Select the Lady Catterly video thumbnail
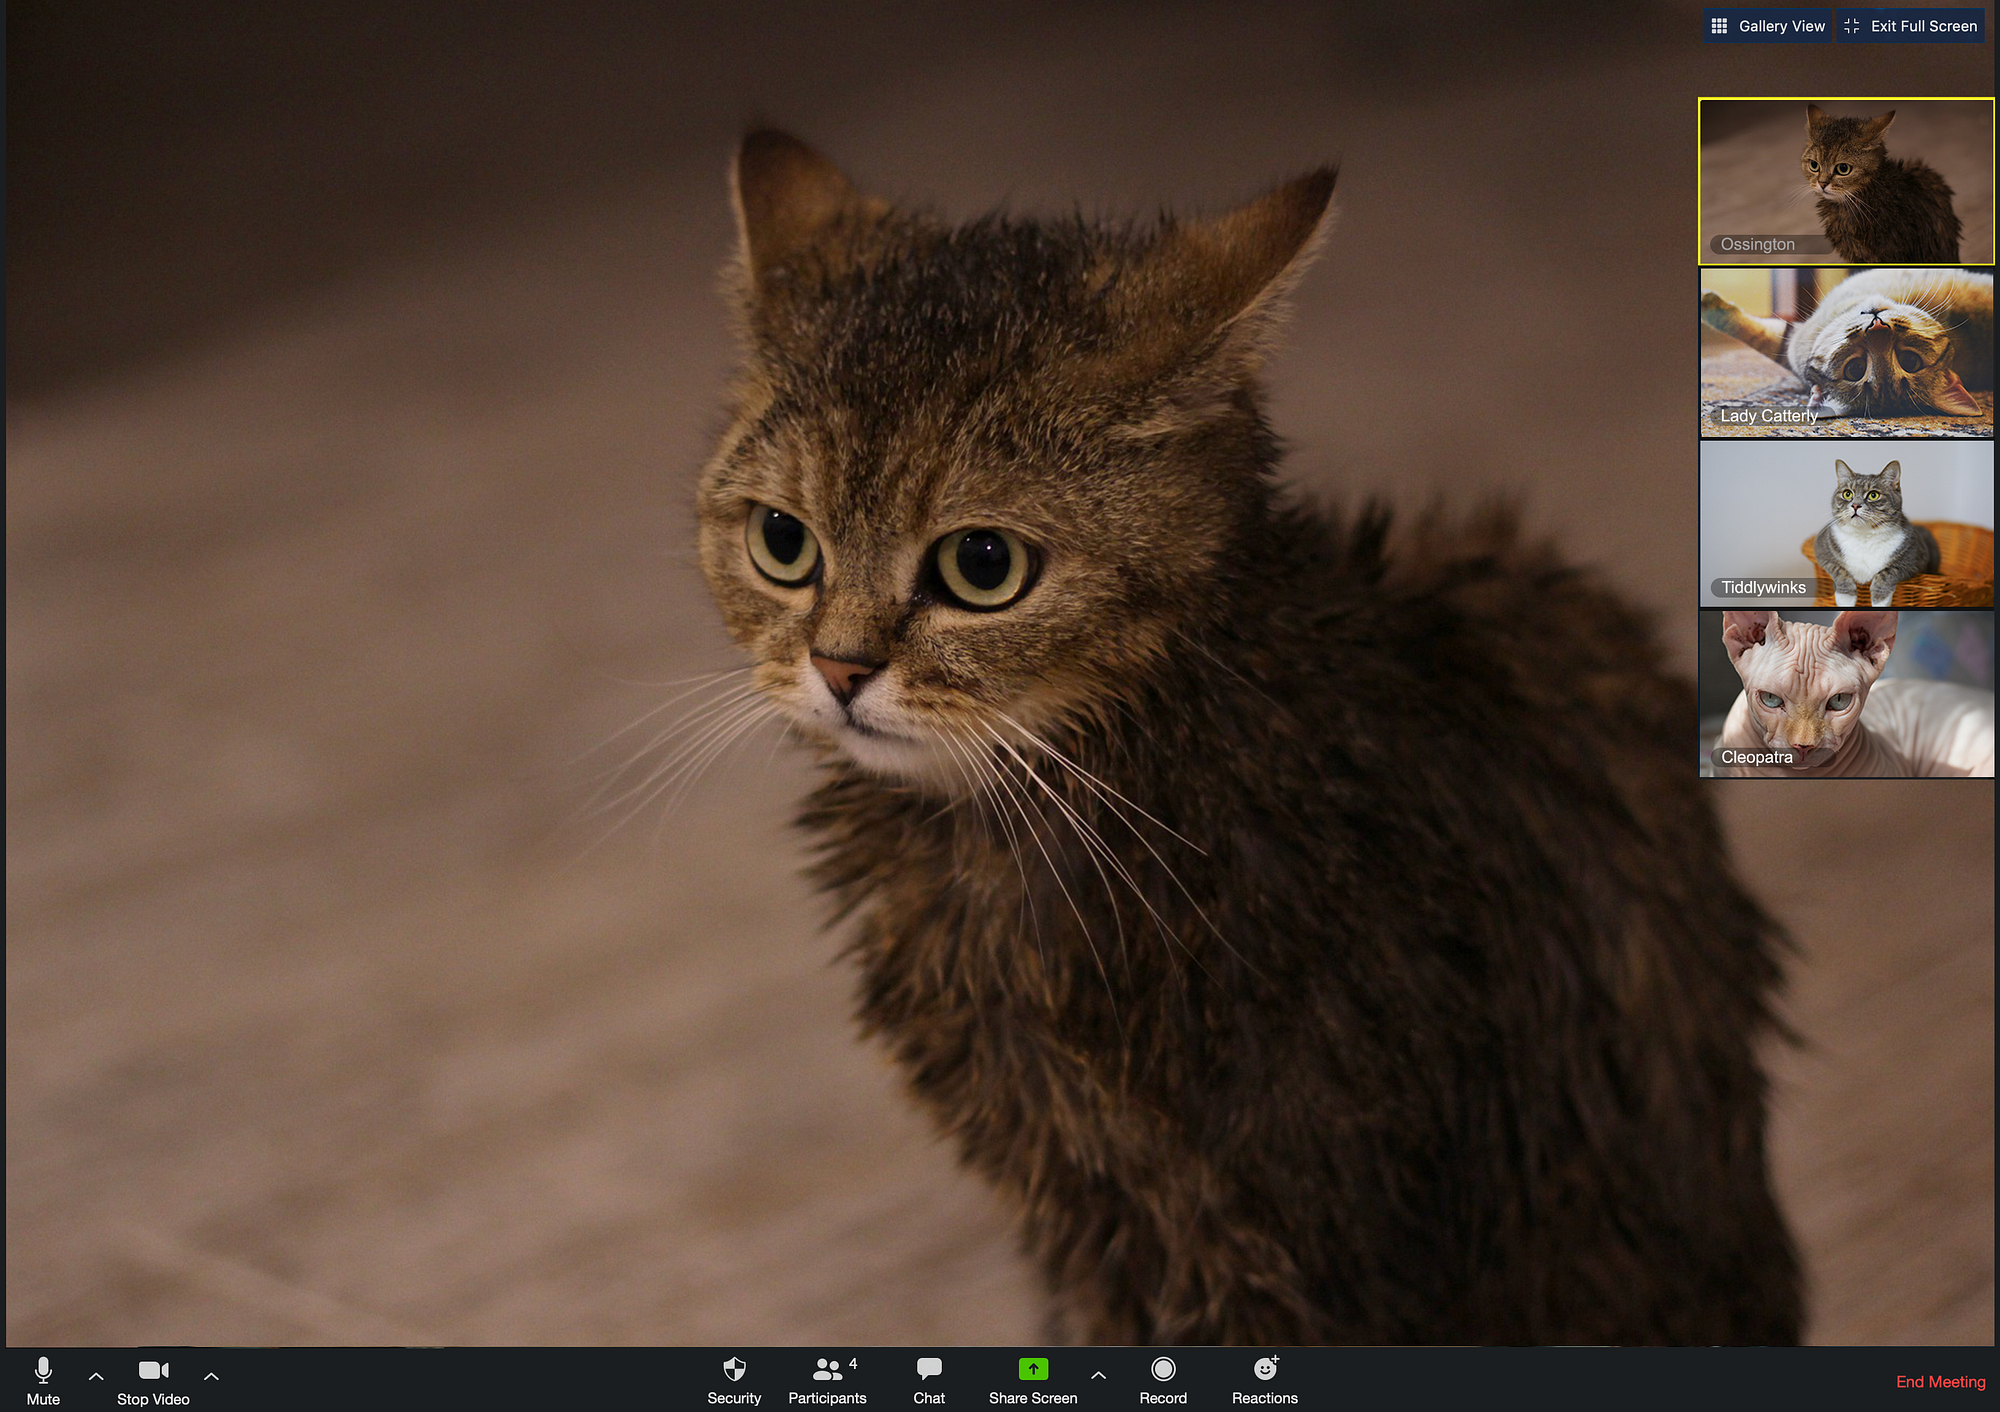The image size is (2000, 1412). (1846, 353)
